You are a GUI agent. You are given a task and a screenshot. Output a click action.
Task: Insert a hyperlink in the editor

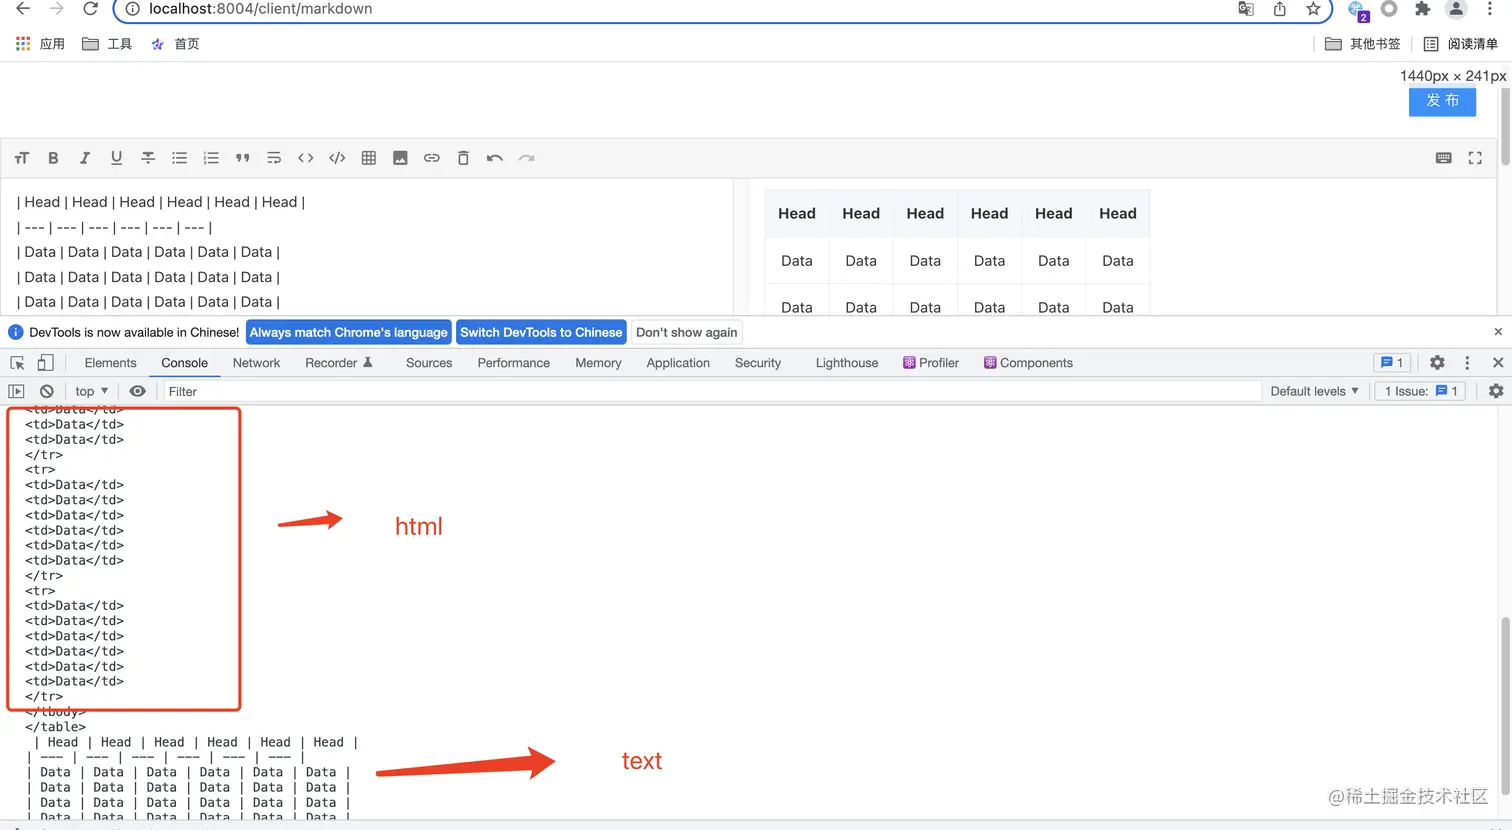pos(432,158)
